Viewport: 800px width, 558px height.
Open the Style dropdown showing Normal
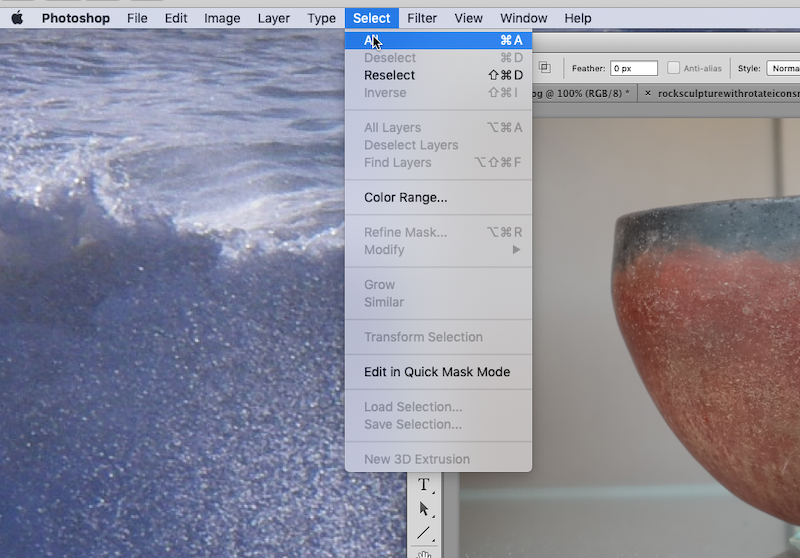[x=783, y=68]
